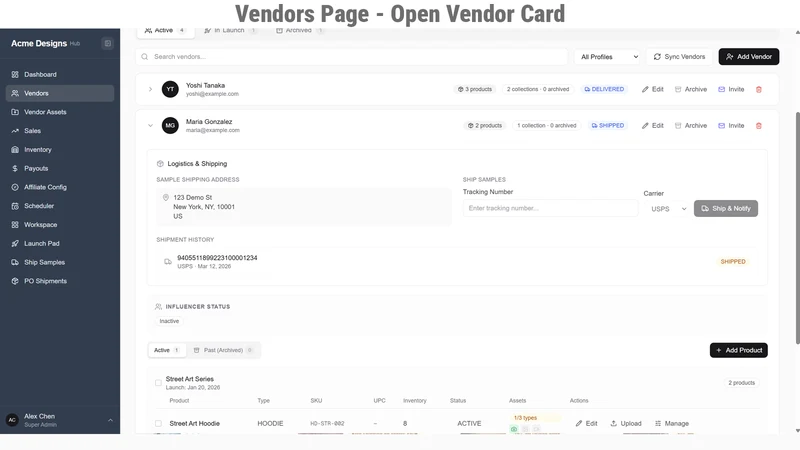This screenshot has width=800, height=450.
Task: Click Yoshi Tanaka's 3 products badge
Action: click(x=475, y=89)
